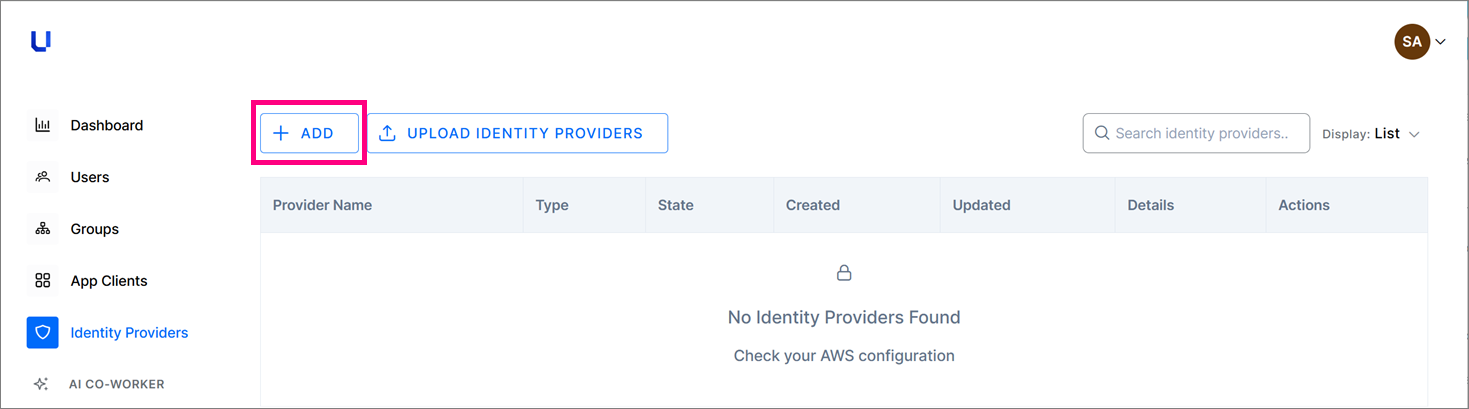Click the search magnifier icon
This screenshot has width=1469, height=409.
click(x=1102, y=133)
